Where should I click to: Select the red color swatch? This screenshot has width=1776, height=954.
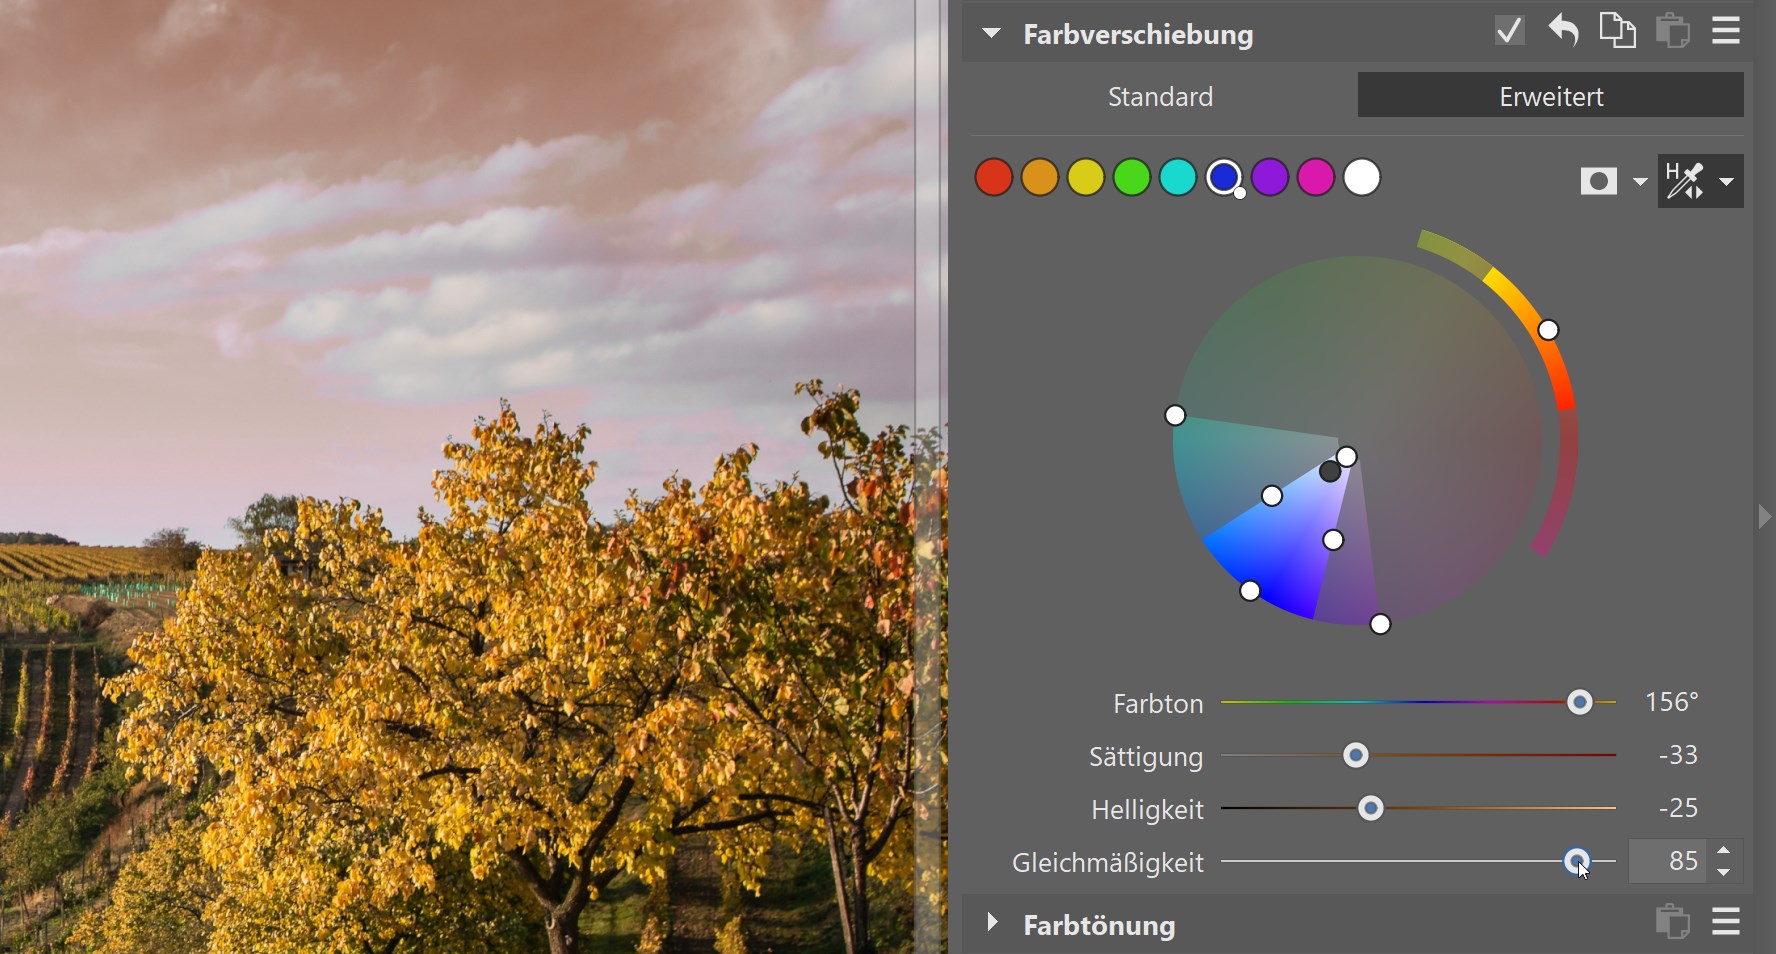[x=994, y=178]
